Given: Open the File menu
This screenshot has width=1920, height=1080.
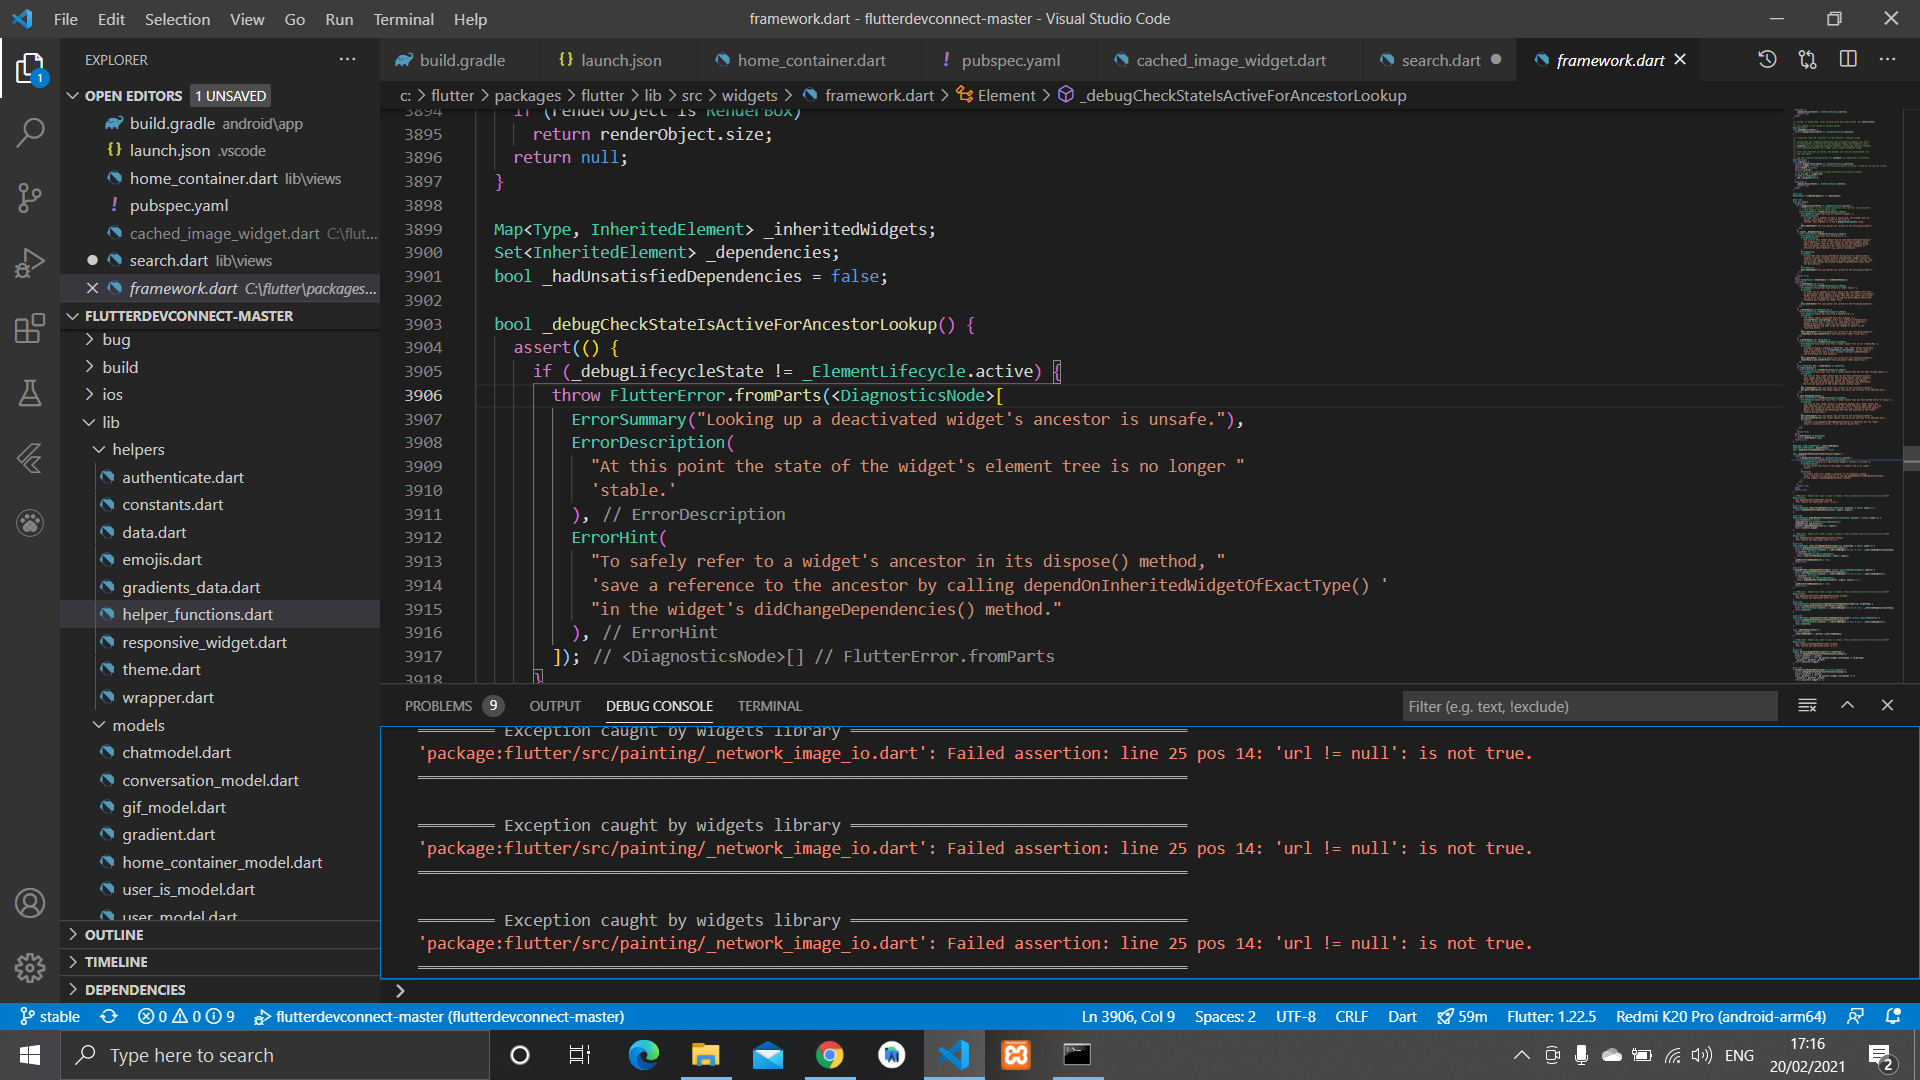Looking at the screenshot, I should click(x=66, y=19).
